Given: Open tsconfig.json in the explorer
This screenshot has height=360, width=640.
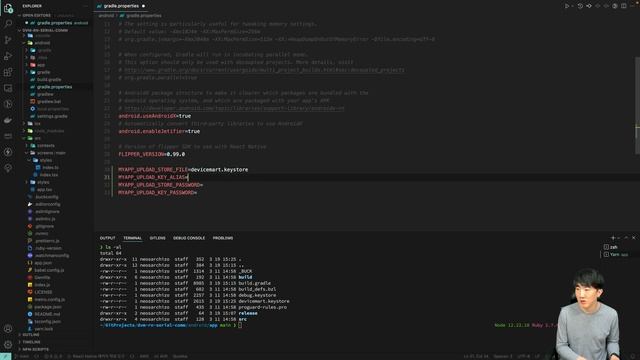Looking at the screenshot, I should (48, 321).
